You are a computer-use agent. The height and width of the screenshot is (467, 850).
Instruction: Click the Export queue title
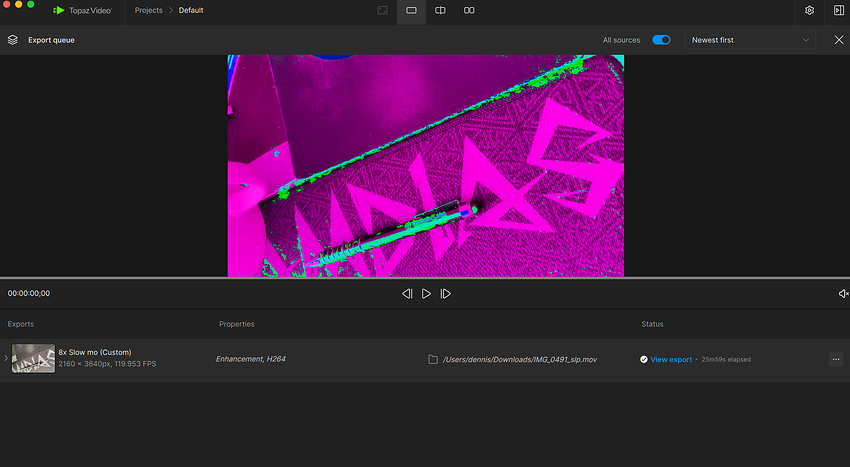[x=51, y=40]
